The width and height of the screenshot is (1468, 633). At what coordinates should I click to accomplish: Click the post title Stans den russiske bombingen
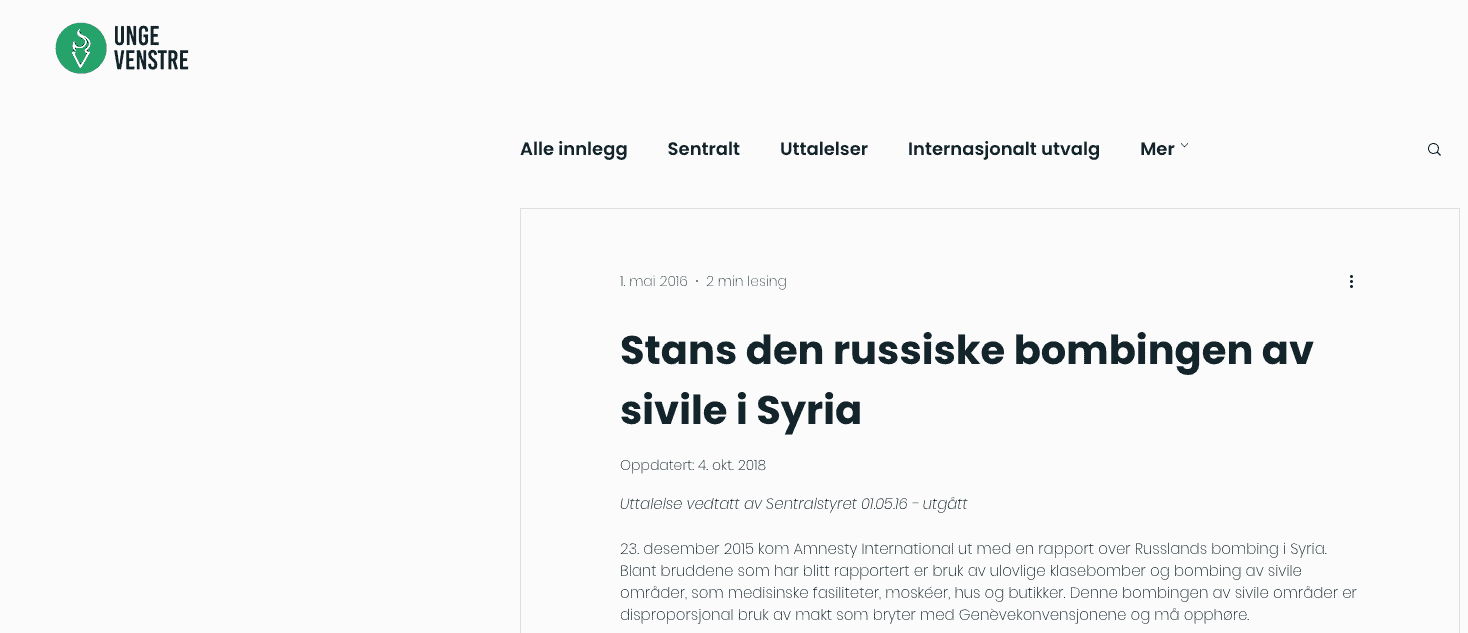(967, 380)
